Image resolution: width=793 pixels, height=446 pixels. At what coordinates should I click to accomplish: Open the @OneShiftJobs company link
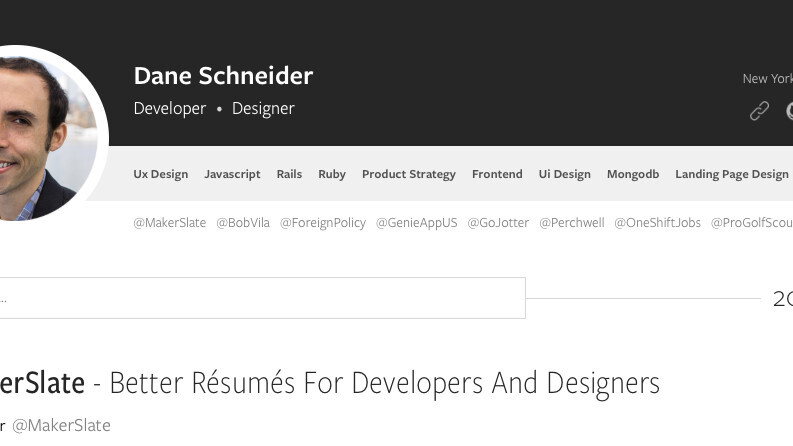[657, 223]
